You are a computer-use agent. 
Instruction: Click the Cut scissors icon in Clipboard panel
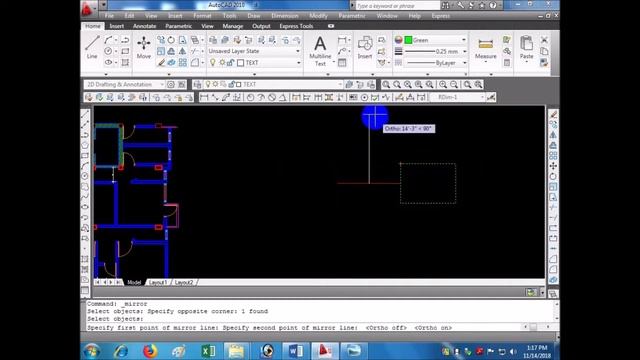pos(544,40)
